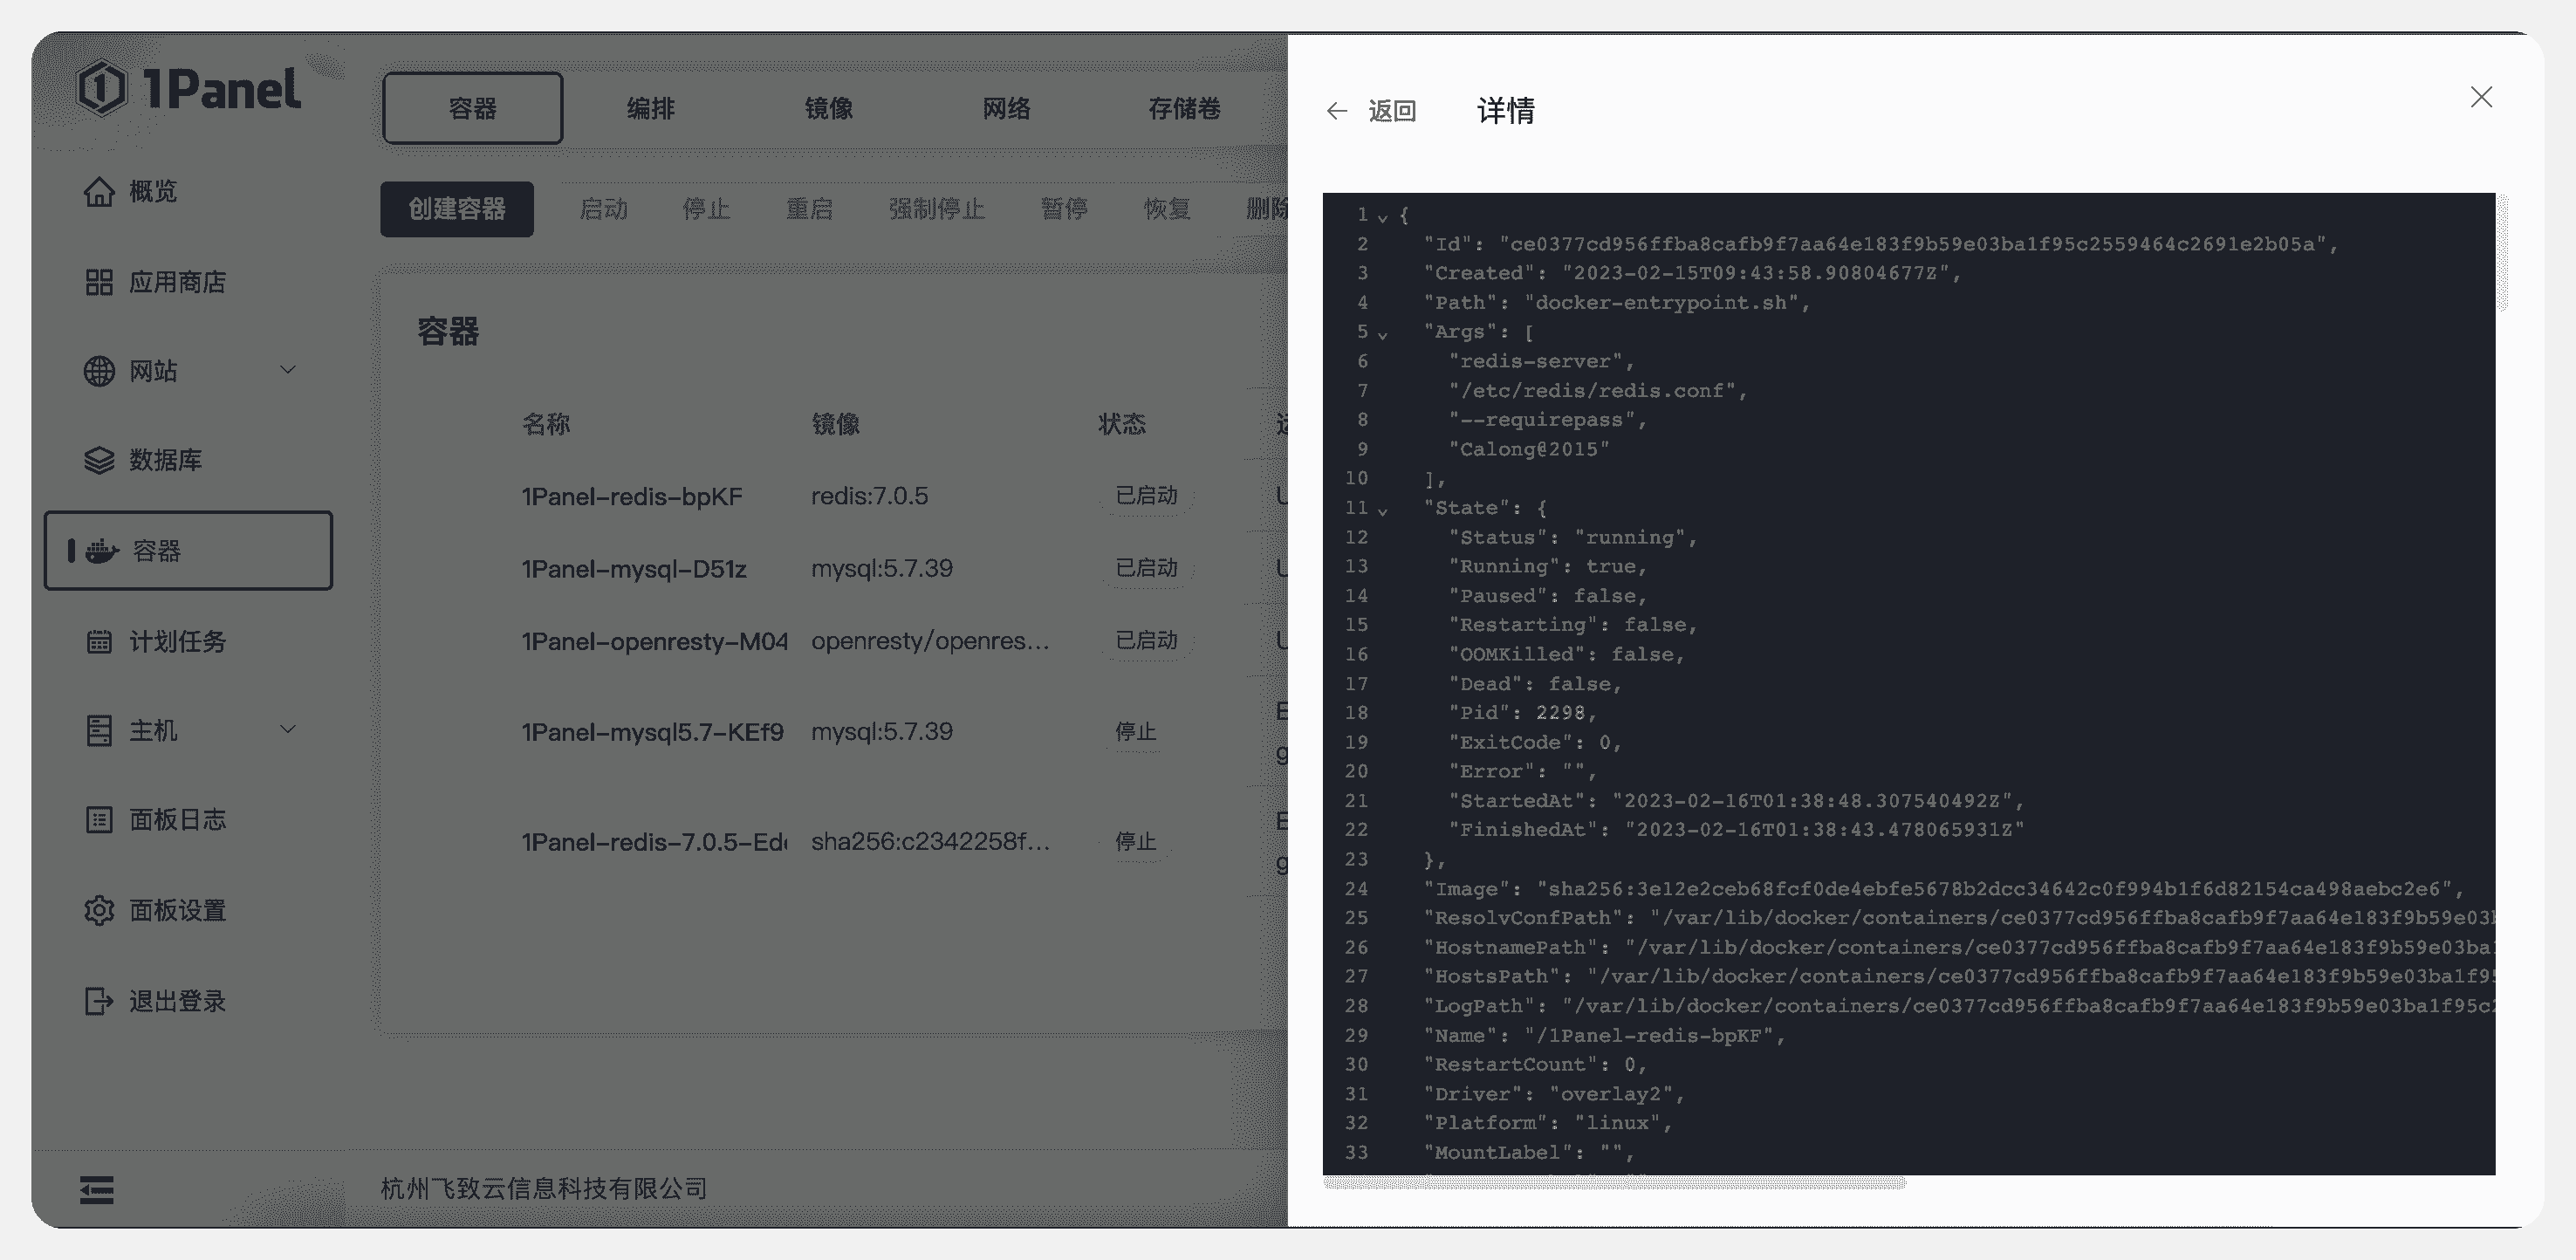Viewport: 2576px width, 1260px height.
Task: Click the 主机 server icon
Action: click(x=99, y=731)
